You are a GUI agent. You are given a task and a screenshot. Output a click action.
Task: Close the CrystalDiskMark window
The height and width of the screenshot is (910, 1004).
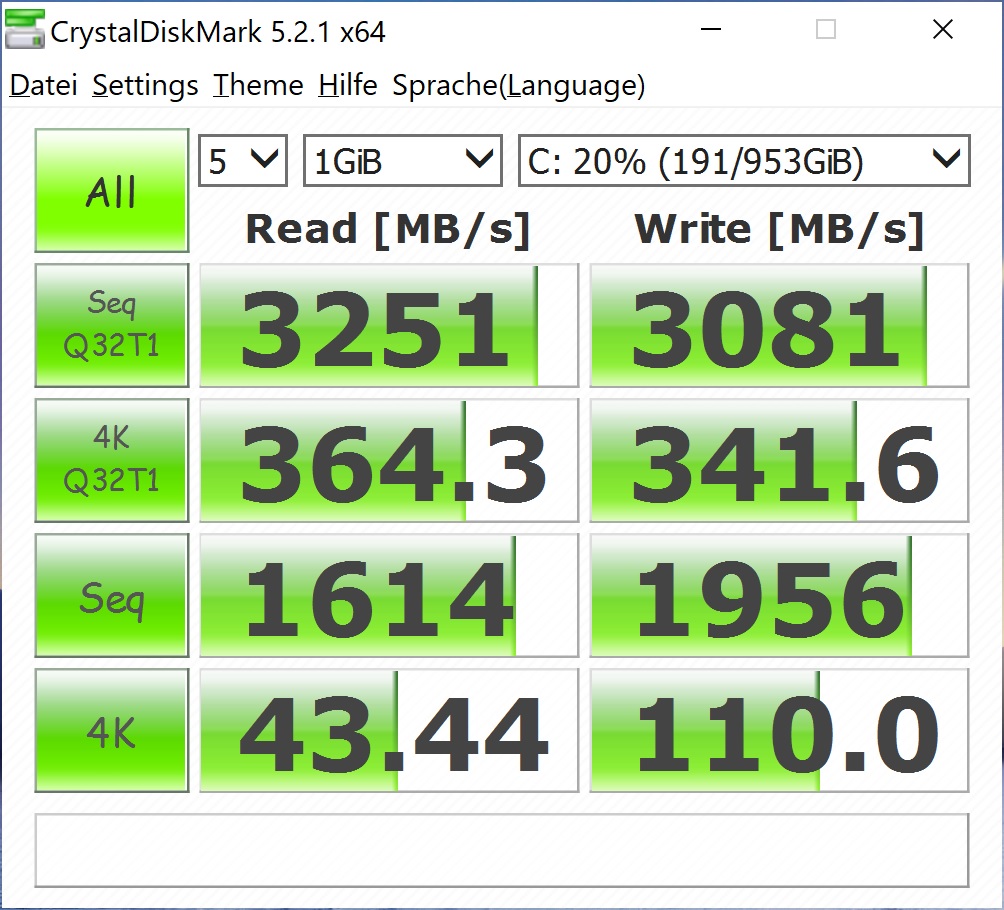[x=943, y=29]
